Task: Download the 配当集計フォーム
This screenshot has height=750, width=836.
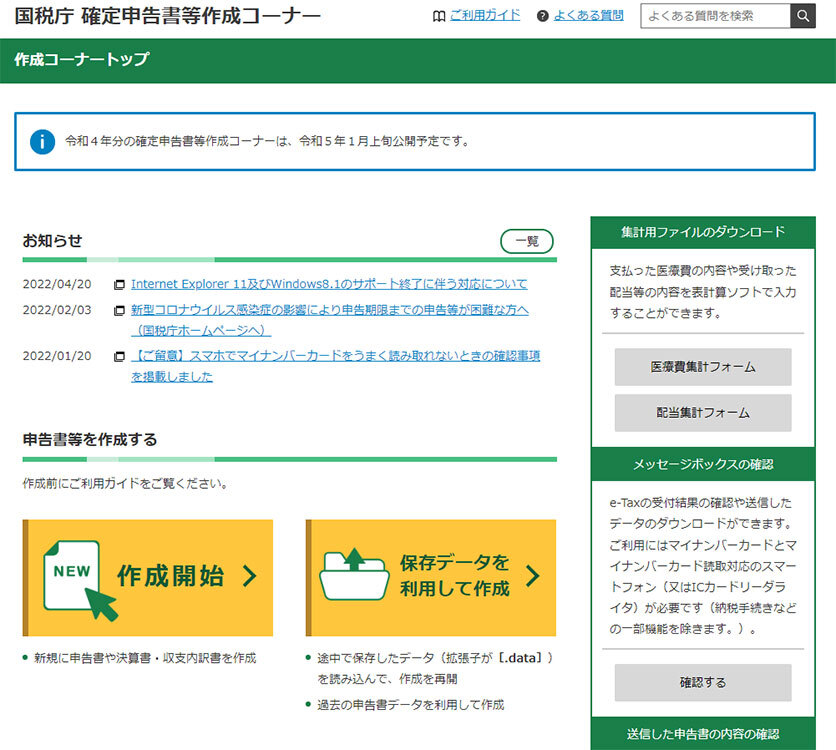Action: pos(702,412)
